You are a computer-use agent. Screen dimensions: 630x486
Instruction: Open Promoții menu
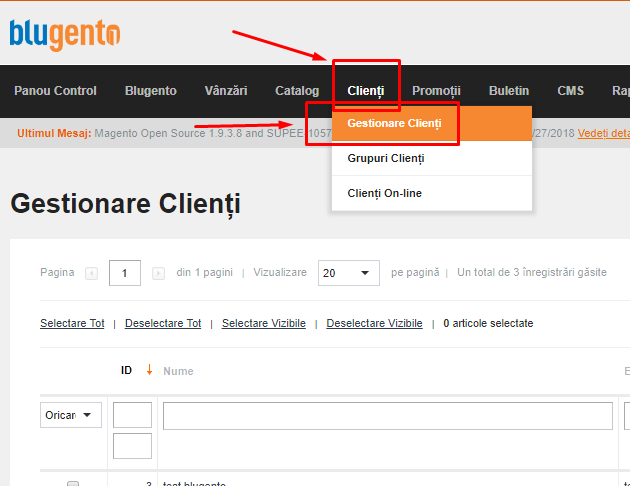pyautogui.click(x=436, y=91)
